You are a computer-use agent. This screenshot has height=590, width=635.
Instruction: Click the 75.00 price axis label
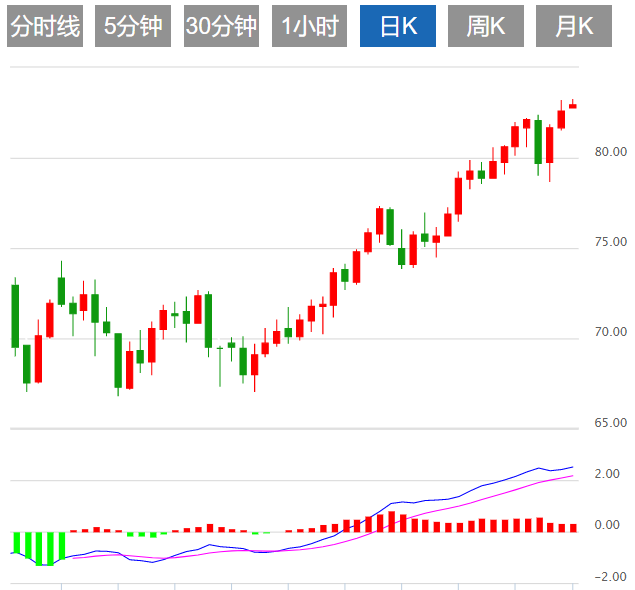610,242
